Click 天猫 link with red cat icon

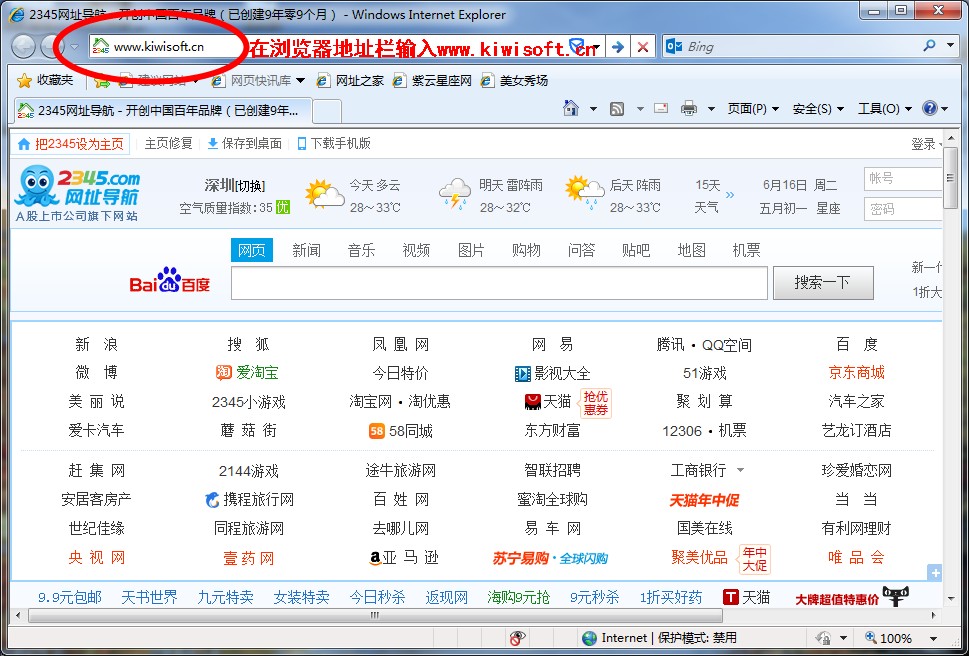(x=548, y=402)
